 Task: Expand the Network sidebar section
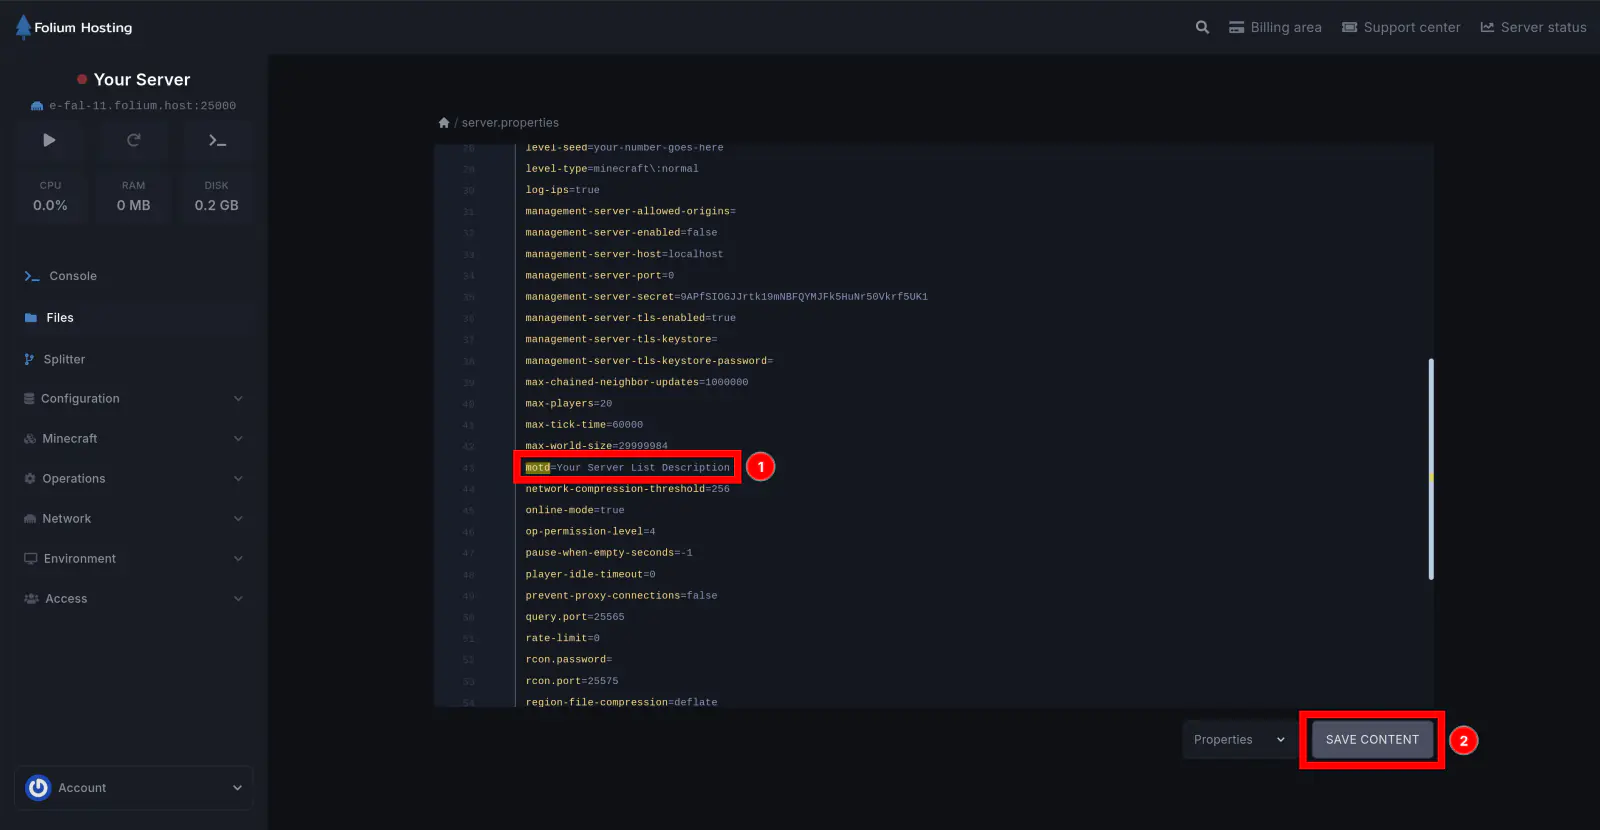(x=133, y=519)
